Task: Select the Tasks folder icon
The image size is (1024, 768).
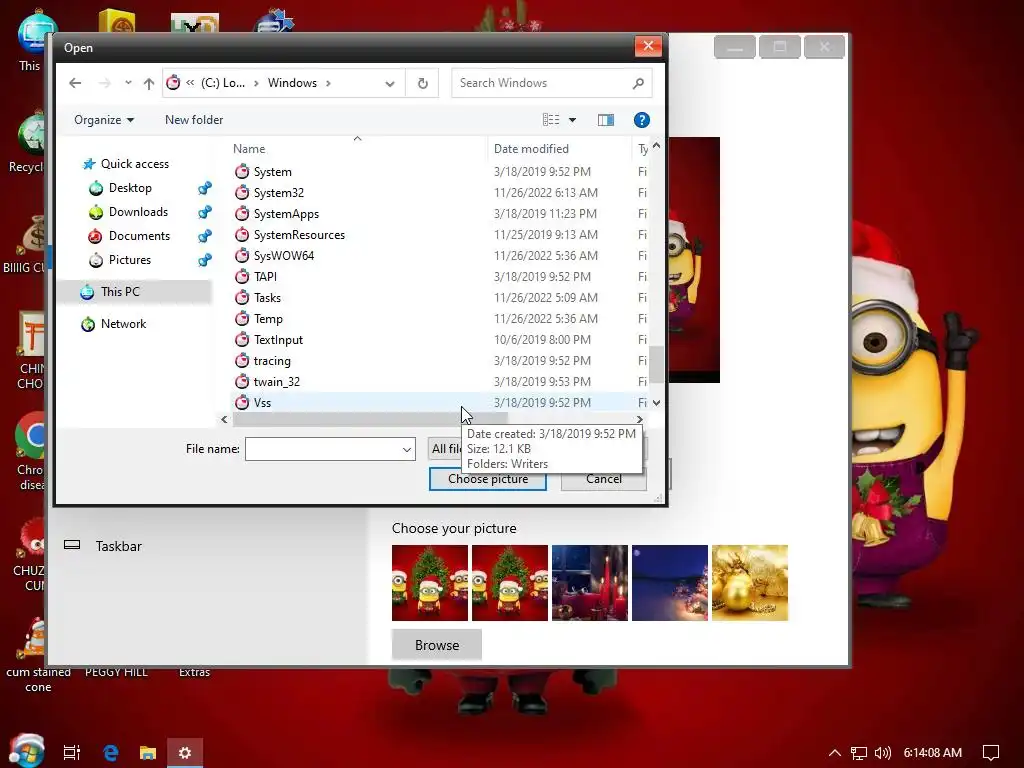Action: tap(242, 298)
